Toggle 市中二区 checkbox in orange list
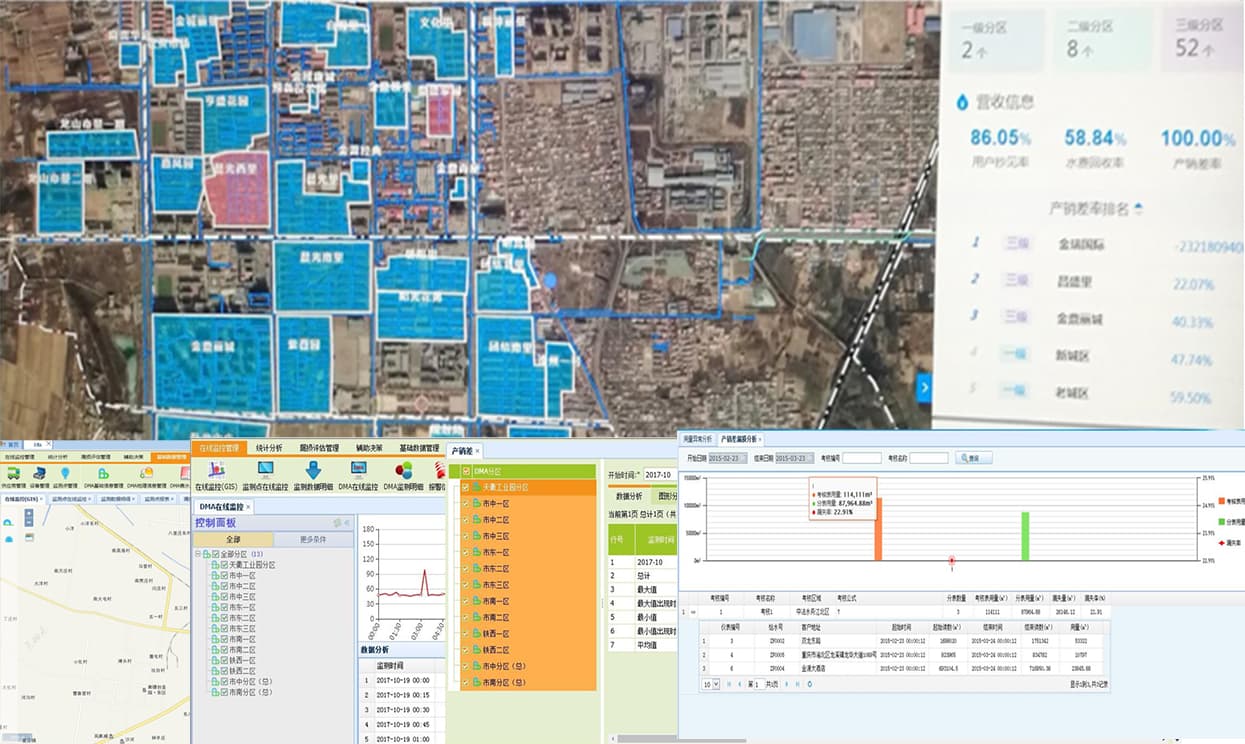The width and height of the screenshot is (1245, 744). click(465, 520)
